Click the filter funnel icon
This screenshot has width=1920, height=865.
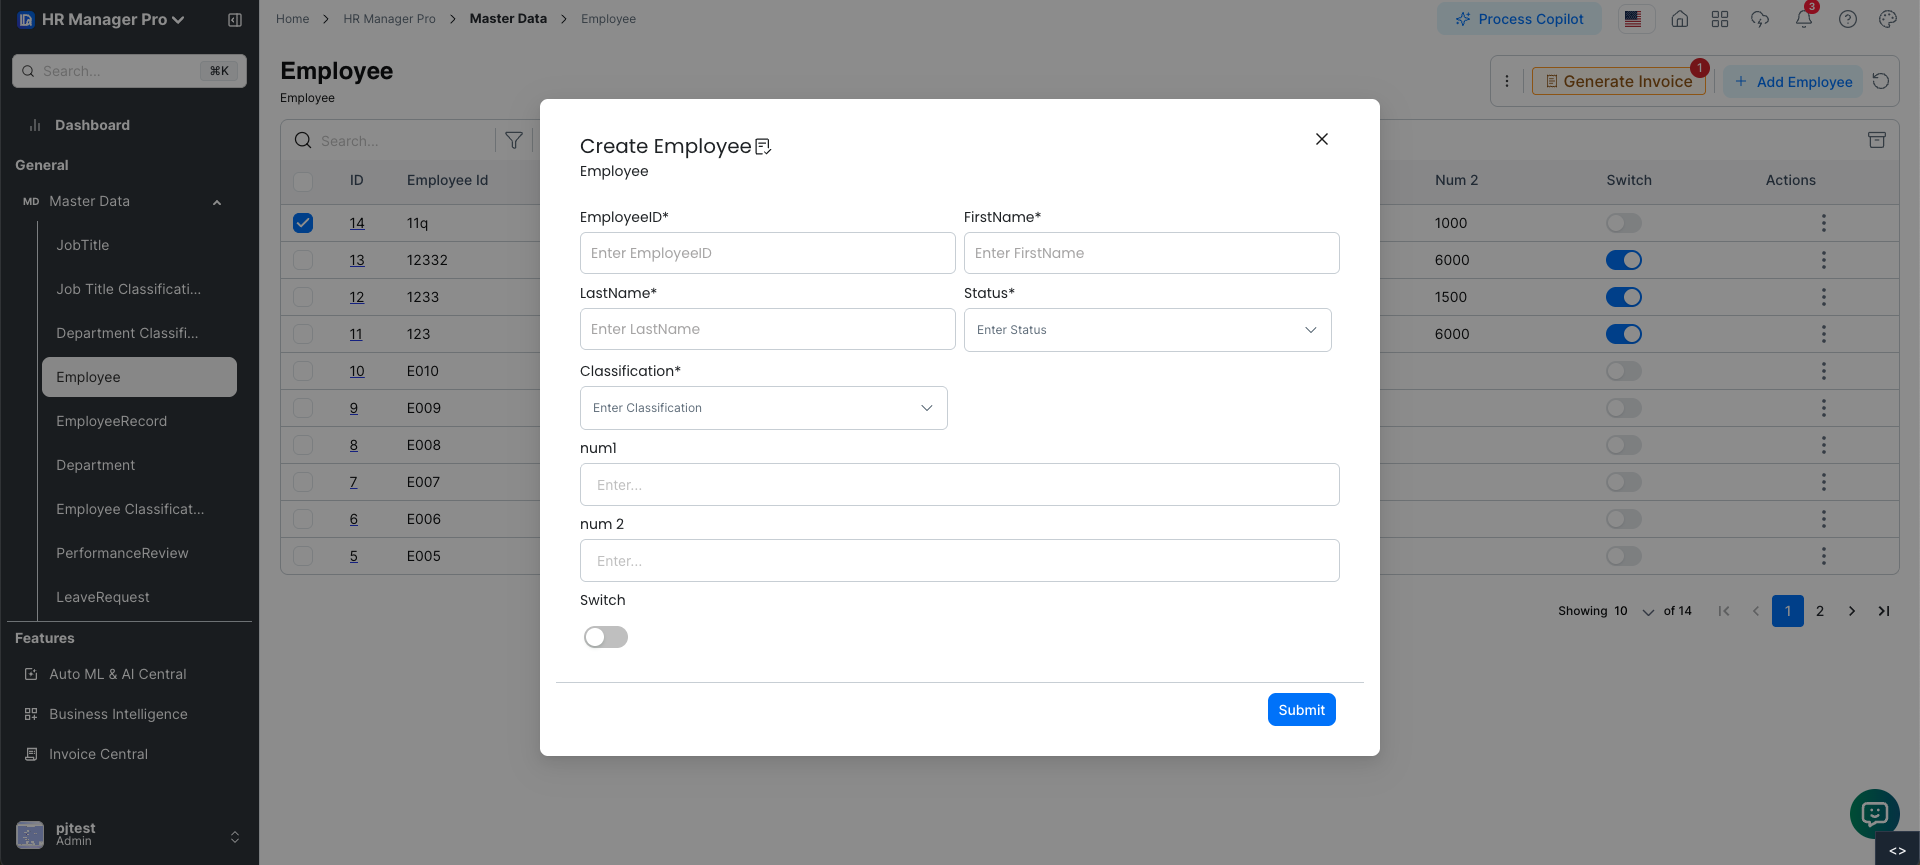[x=514, y=141]
